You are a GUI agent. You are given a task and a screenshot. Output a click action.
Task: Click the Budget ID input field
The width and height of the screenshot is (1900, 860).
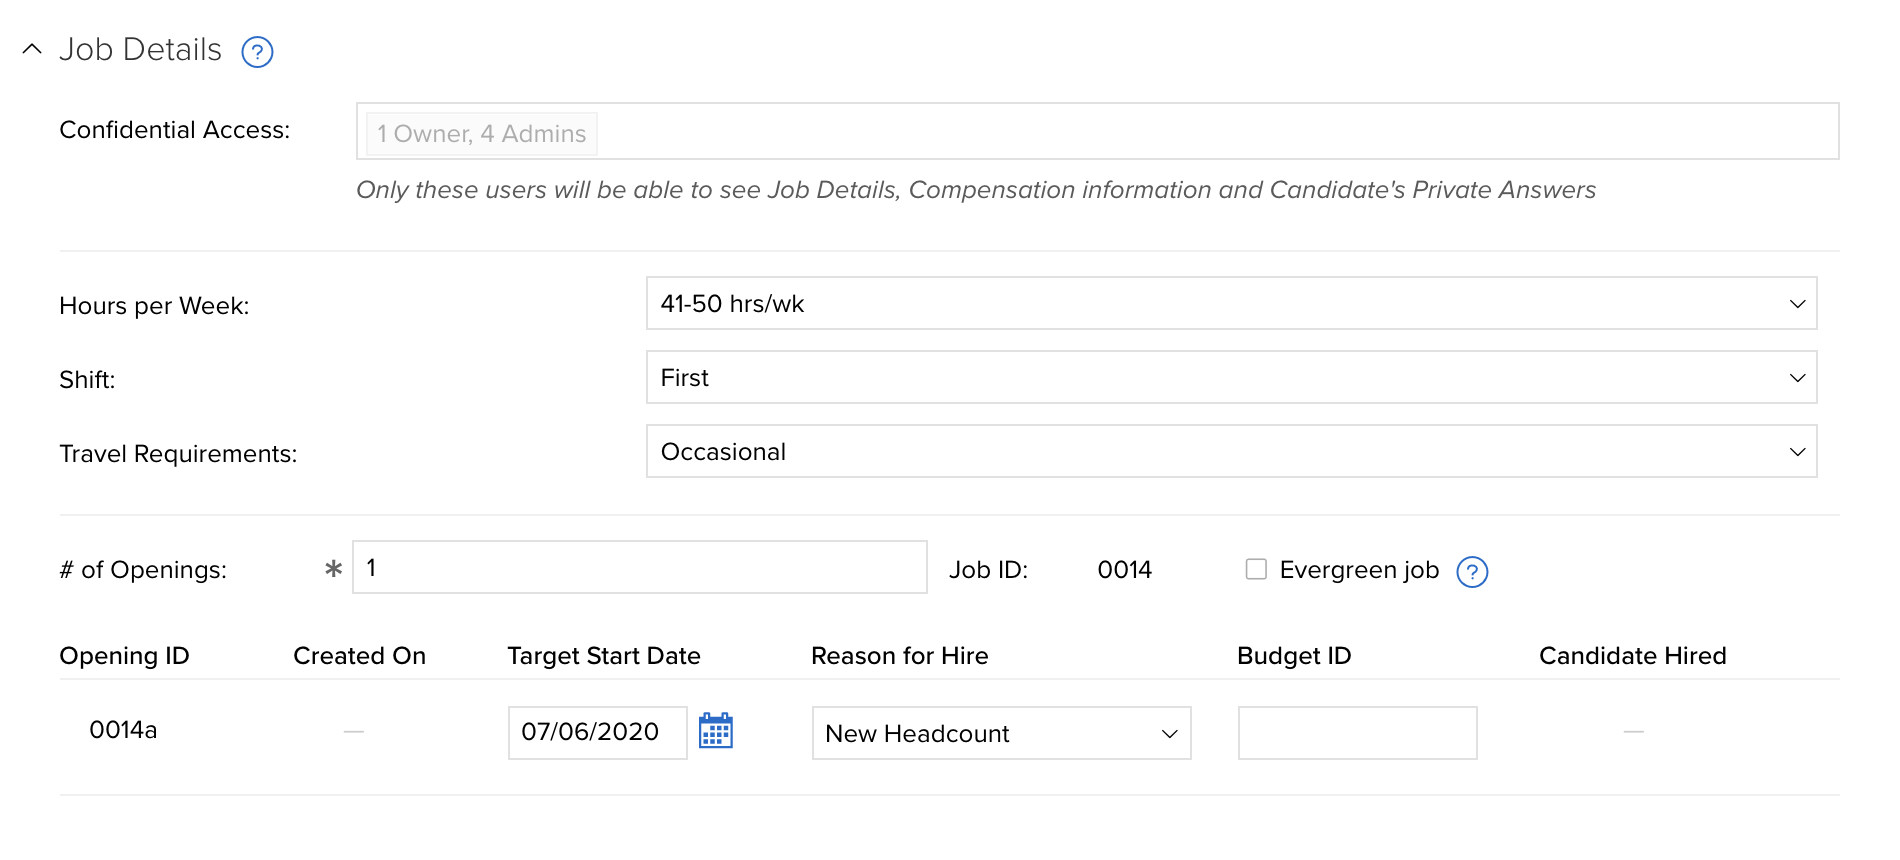(x=1357, y=733)
